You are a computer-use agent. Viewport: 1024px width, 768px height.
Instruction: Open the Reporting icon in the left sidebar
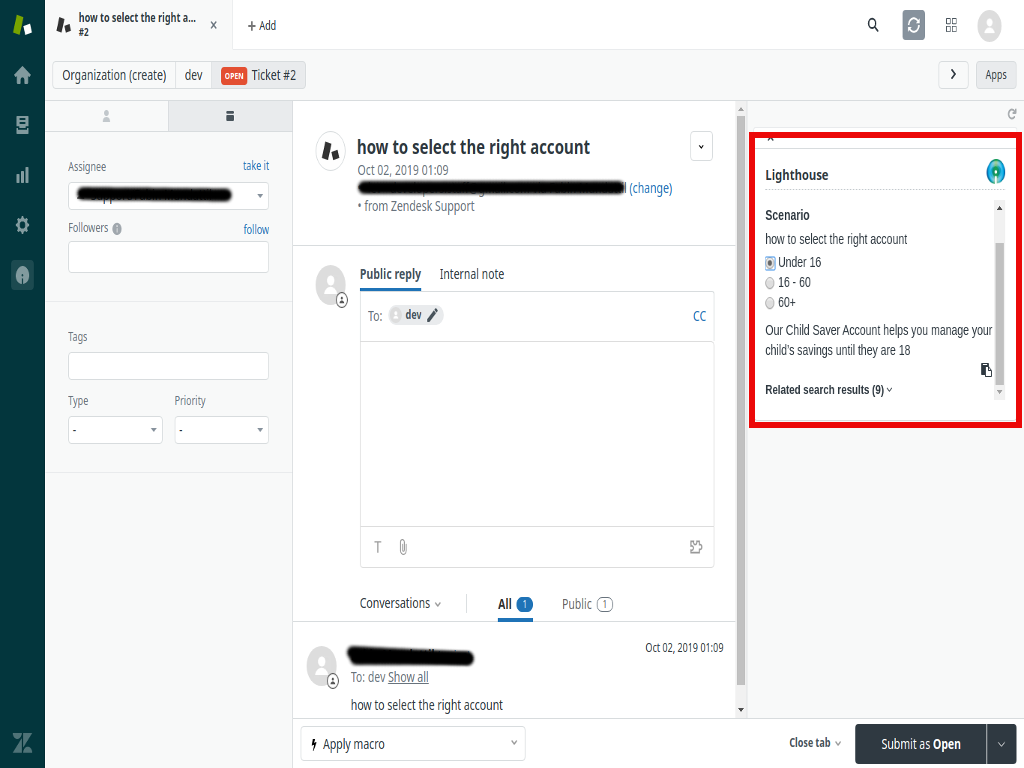[22, 176]
